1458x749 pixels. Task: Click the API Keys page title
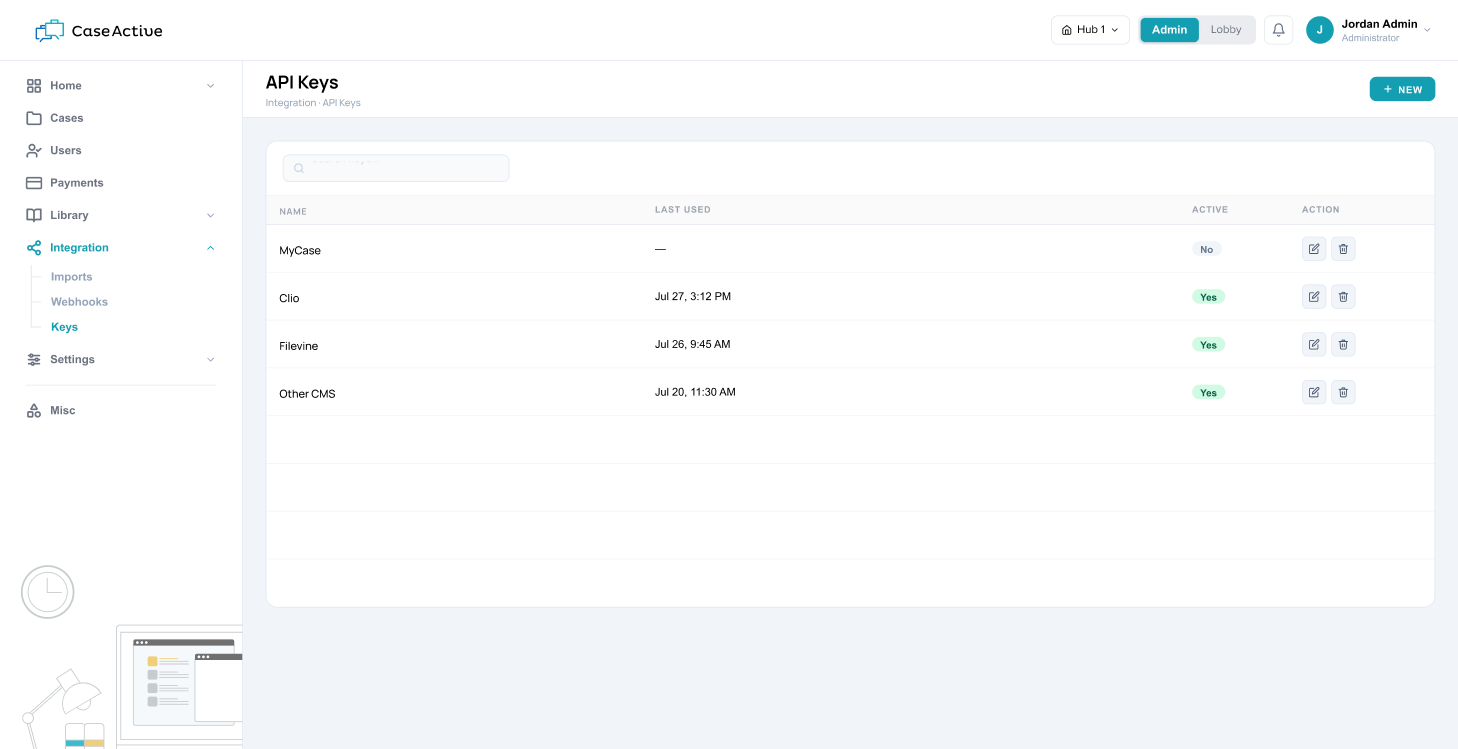[x=302, y=82]
